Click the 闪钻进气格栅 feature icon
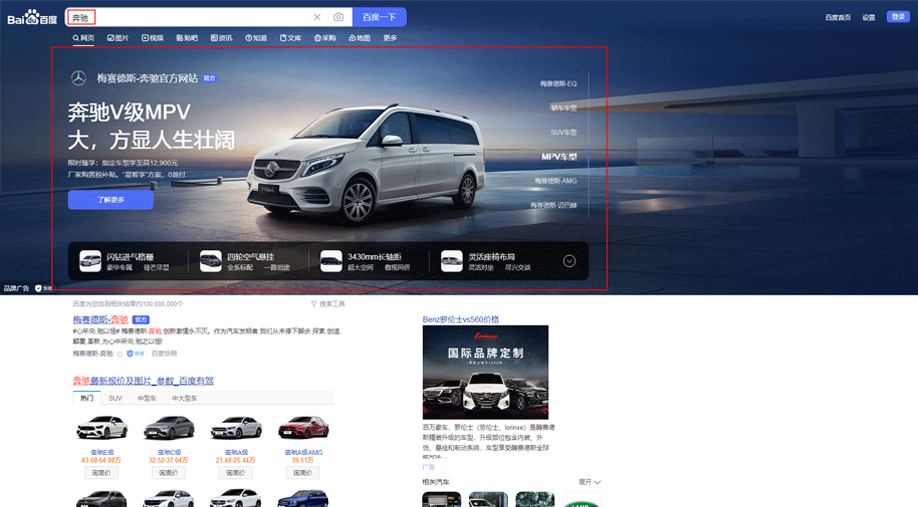Image resolution: width=918 pixels, height=507 pixels. (90, 261)
